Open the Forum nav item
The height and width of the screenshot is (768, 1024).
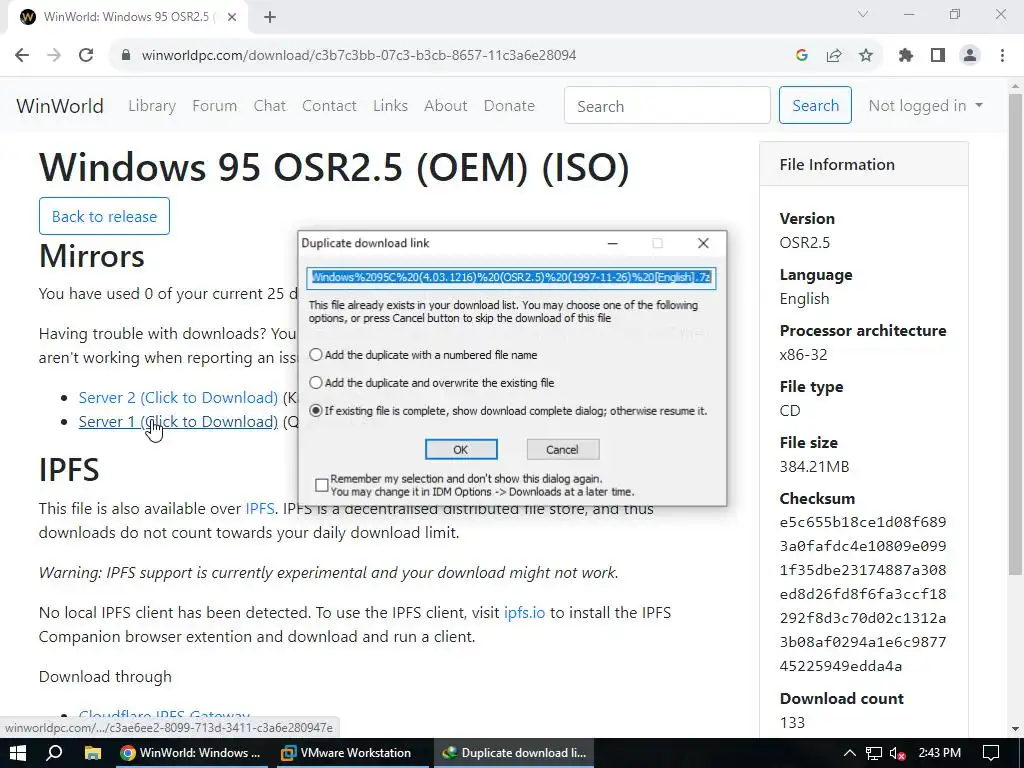pyautogui.click(x=214, y=106)
